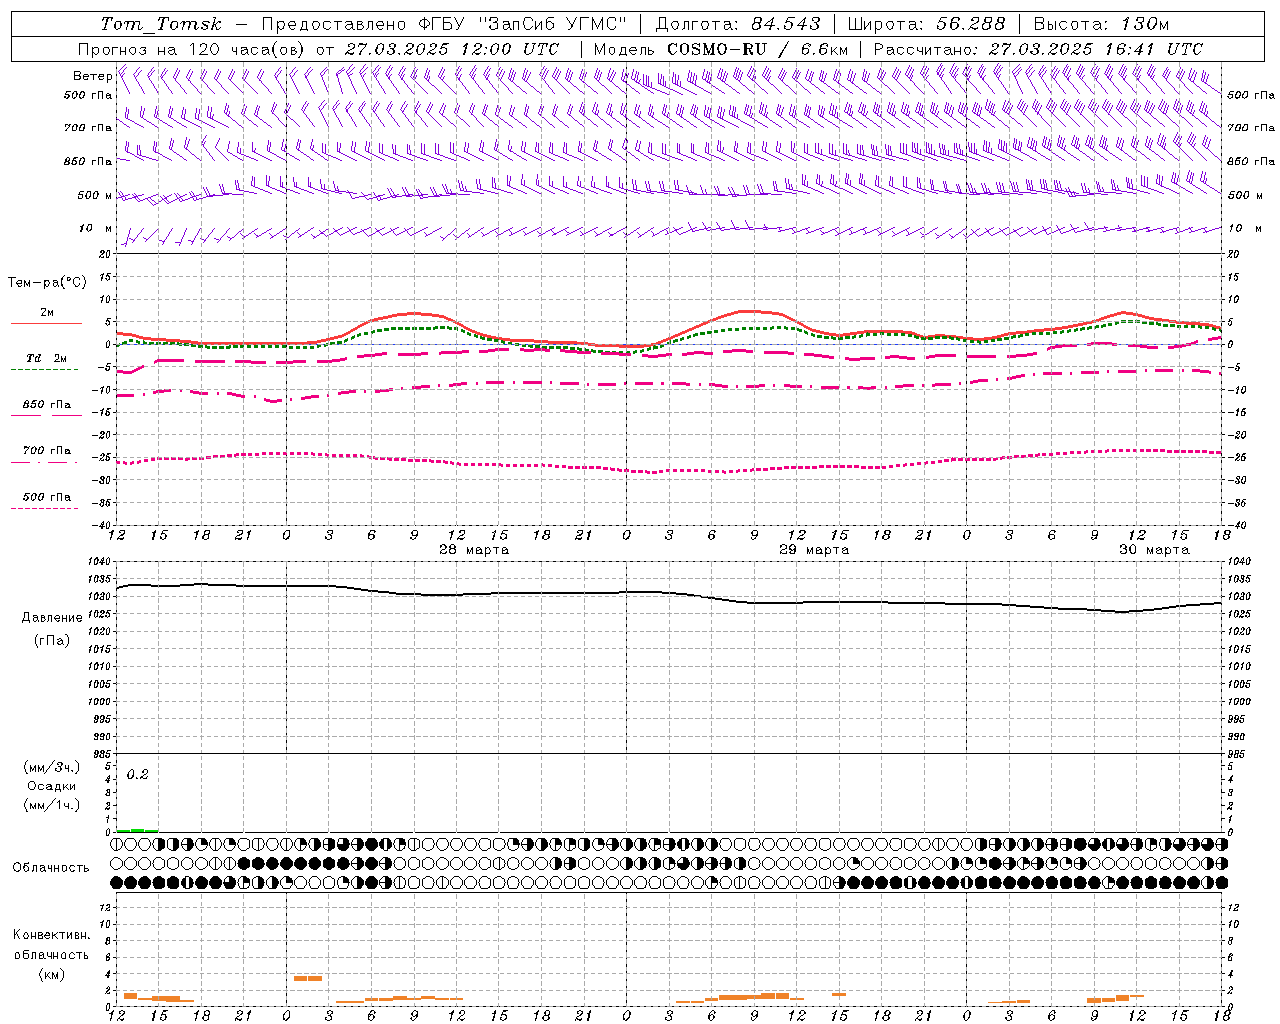Click the (мм/3ч.) precipitation unit label

point(52,768)
